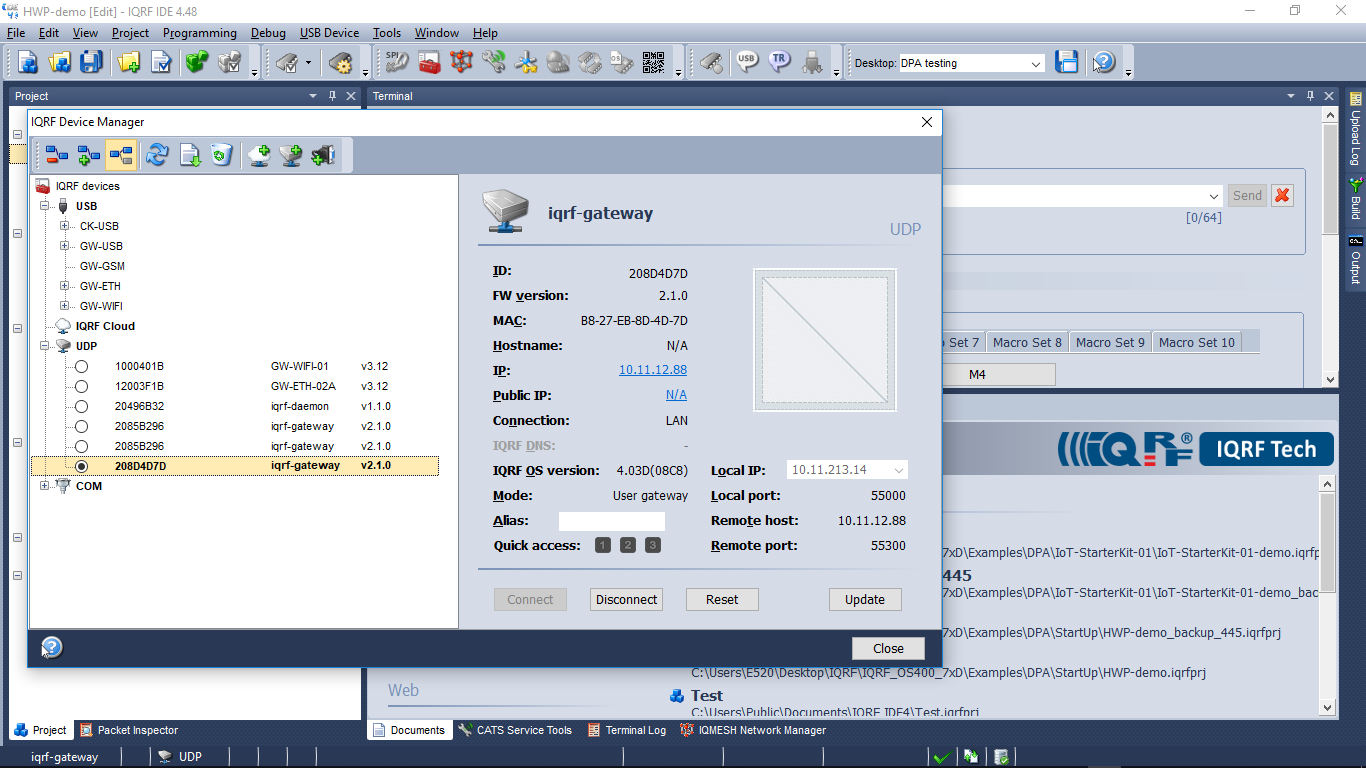1366x768 pixels.
Task: Expand the GW-ETH tree node
Action: [64, 286]
